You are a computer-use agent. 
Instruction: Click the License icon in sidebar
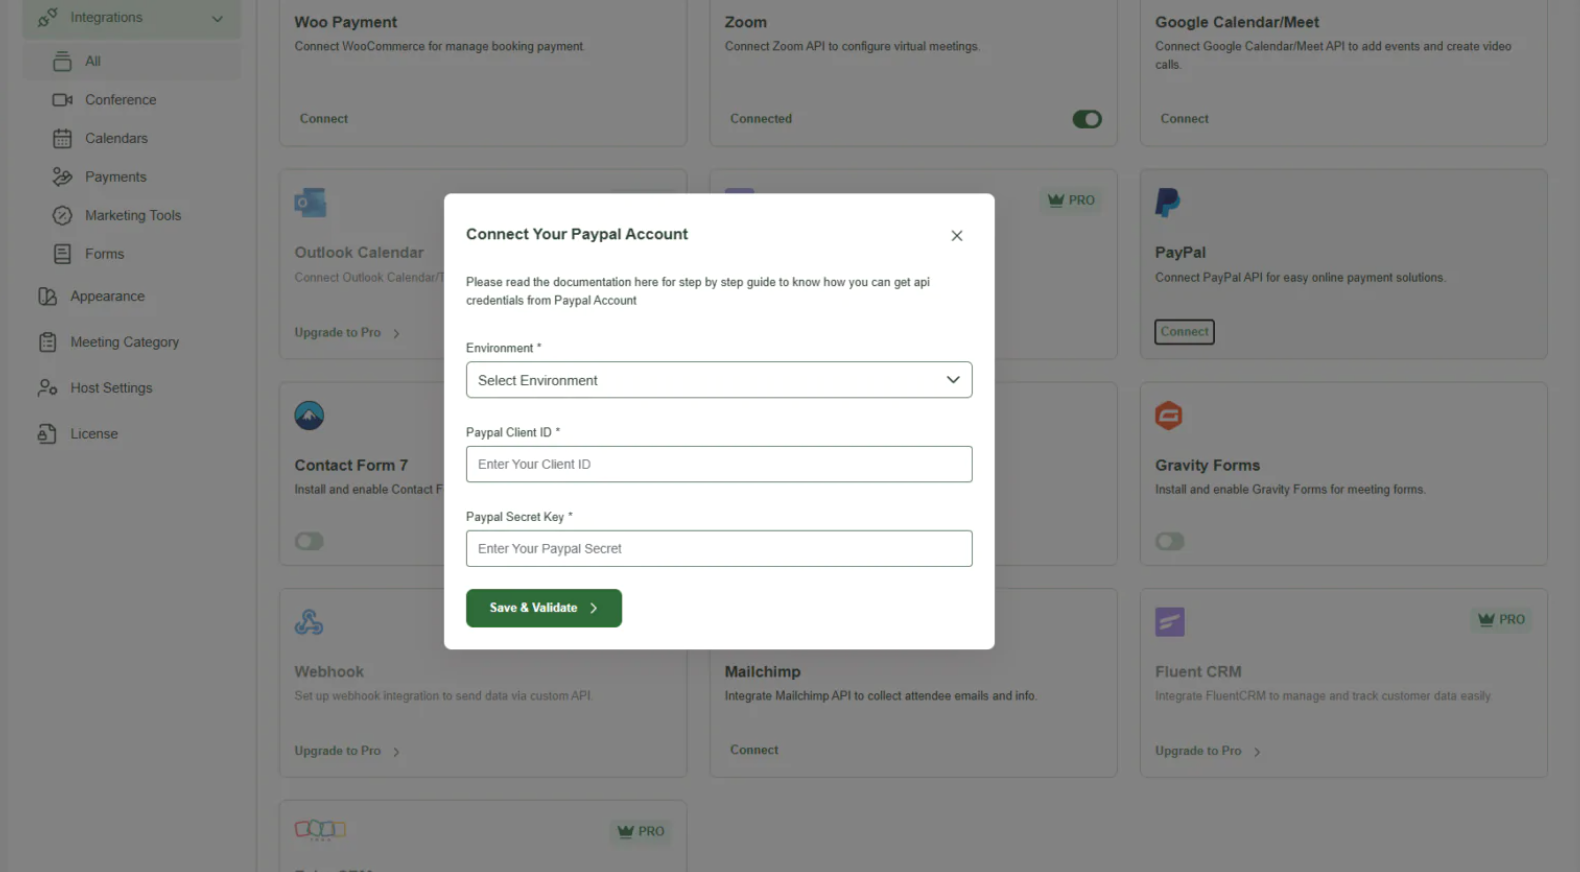click(x=47, y=434)
